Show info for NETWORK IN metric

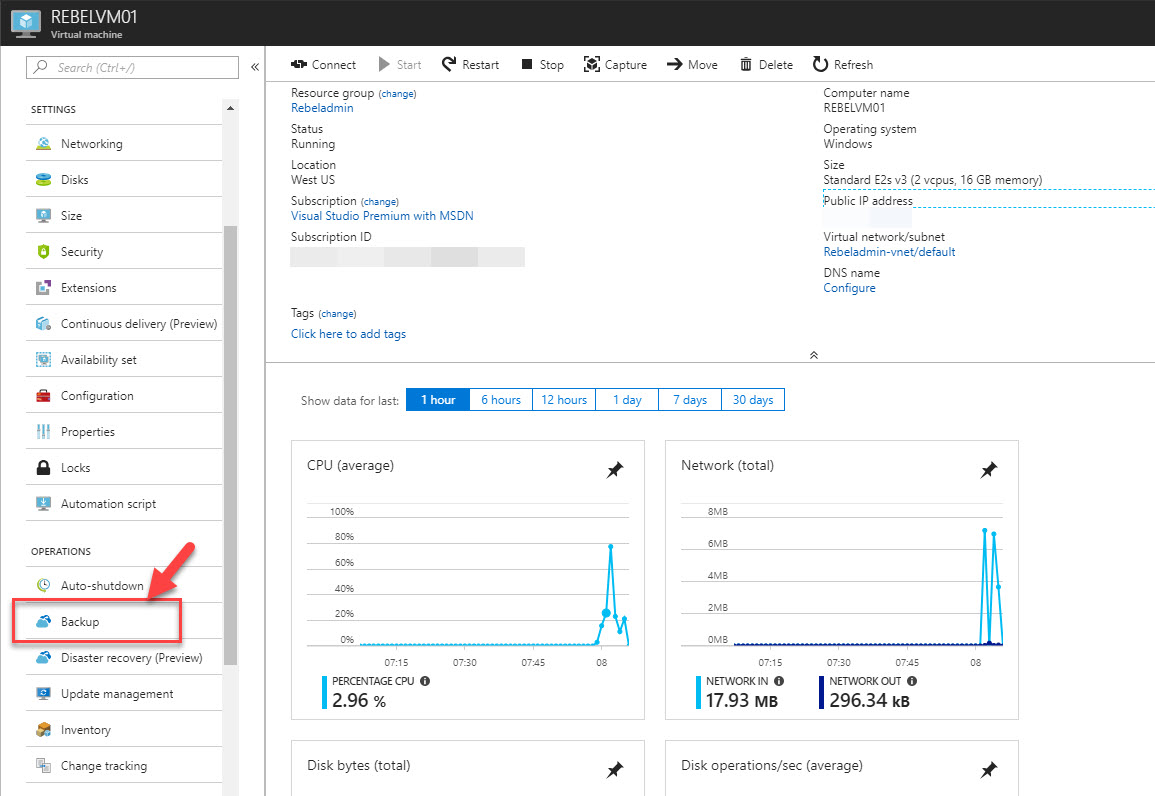779,681
